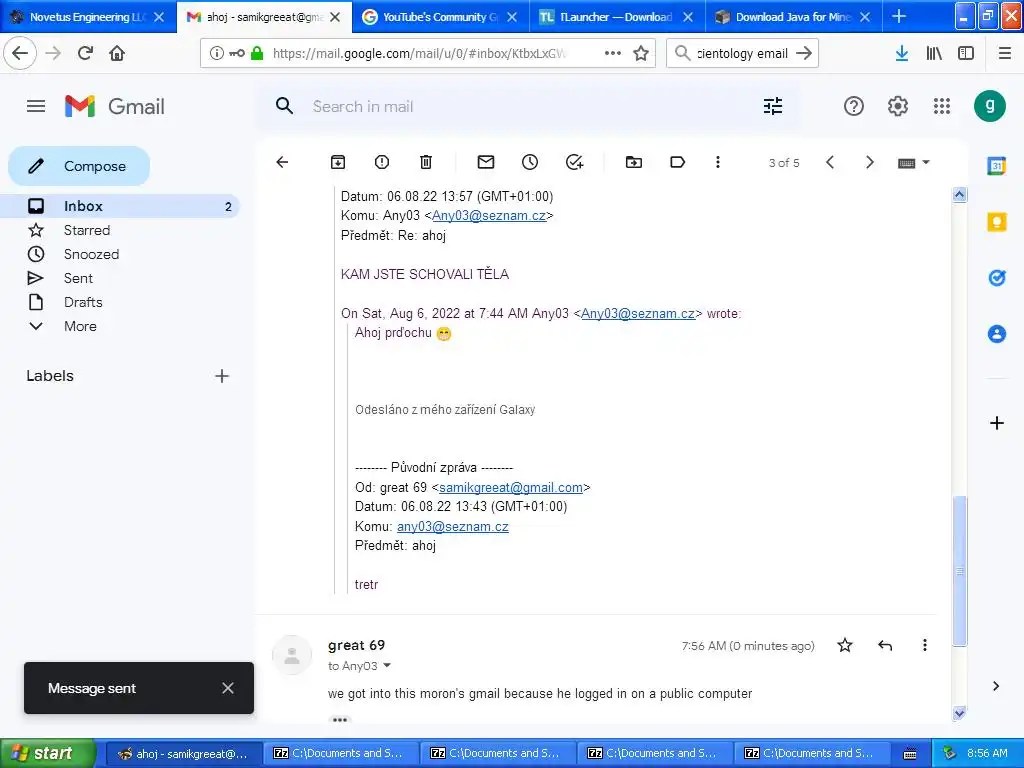This screenshot has height=768, width=1024.
Task: Open Windows Start menu
Action: click(x=47, y=753)
